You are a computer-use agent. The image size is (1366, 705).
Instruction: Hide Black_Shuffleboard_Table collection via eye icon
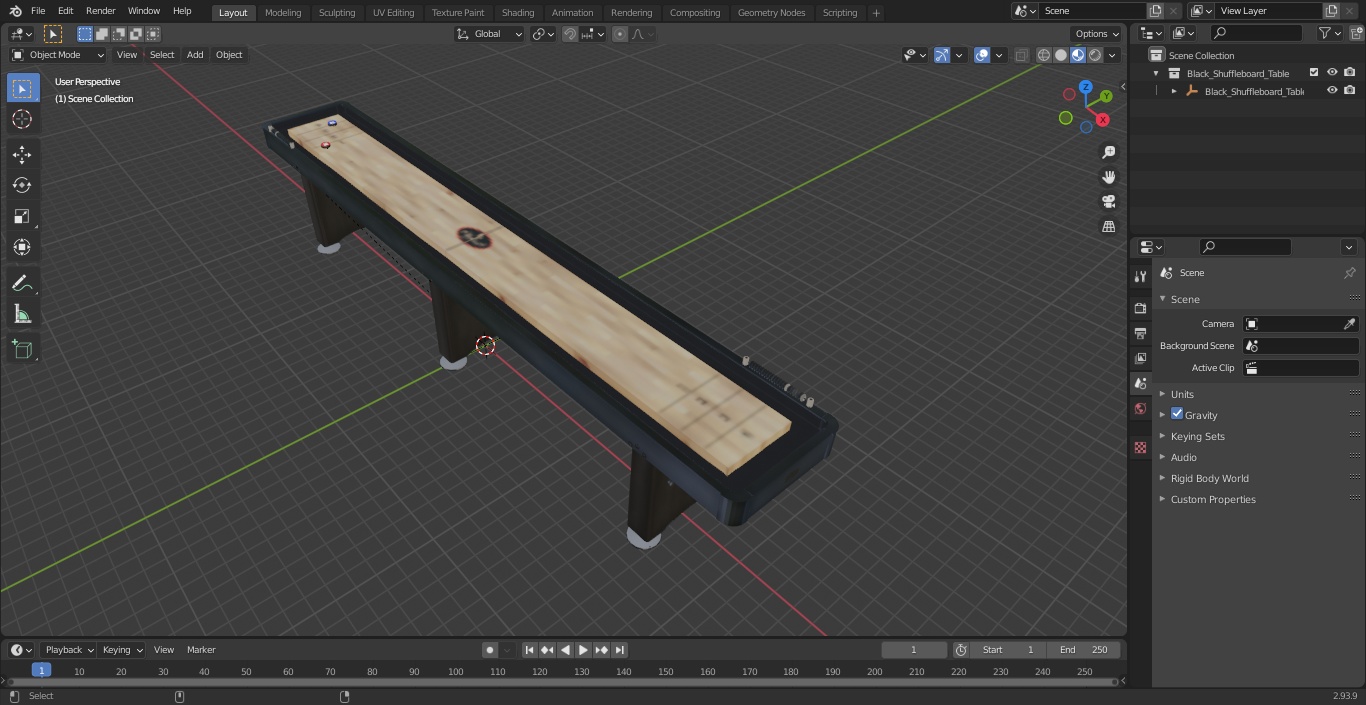tap(1332, 72)
